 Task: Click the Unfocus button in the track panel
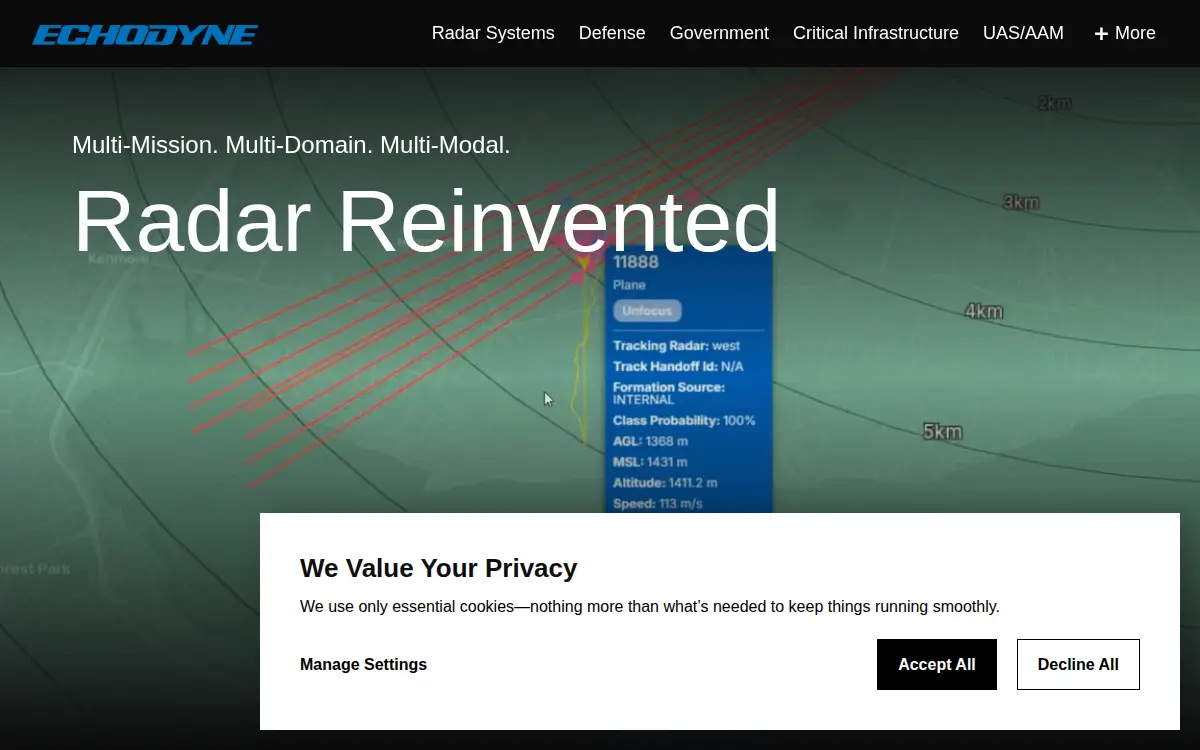(647, 310)
